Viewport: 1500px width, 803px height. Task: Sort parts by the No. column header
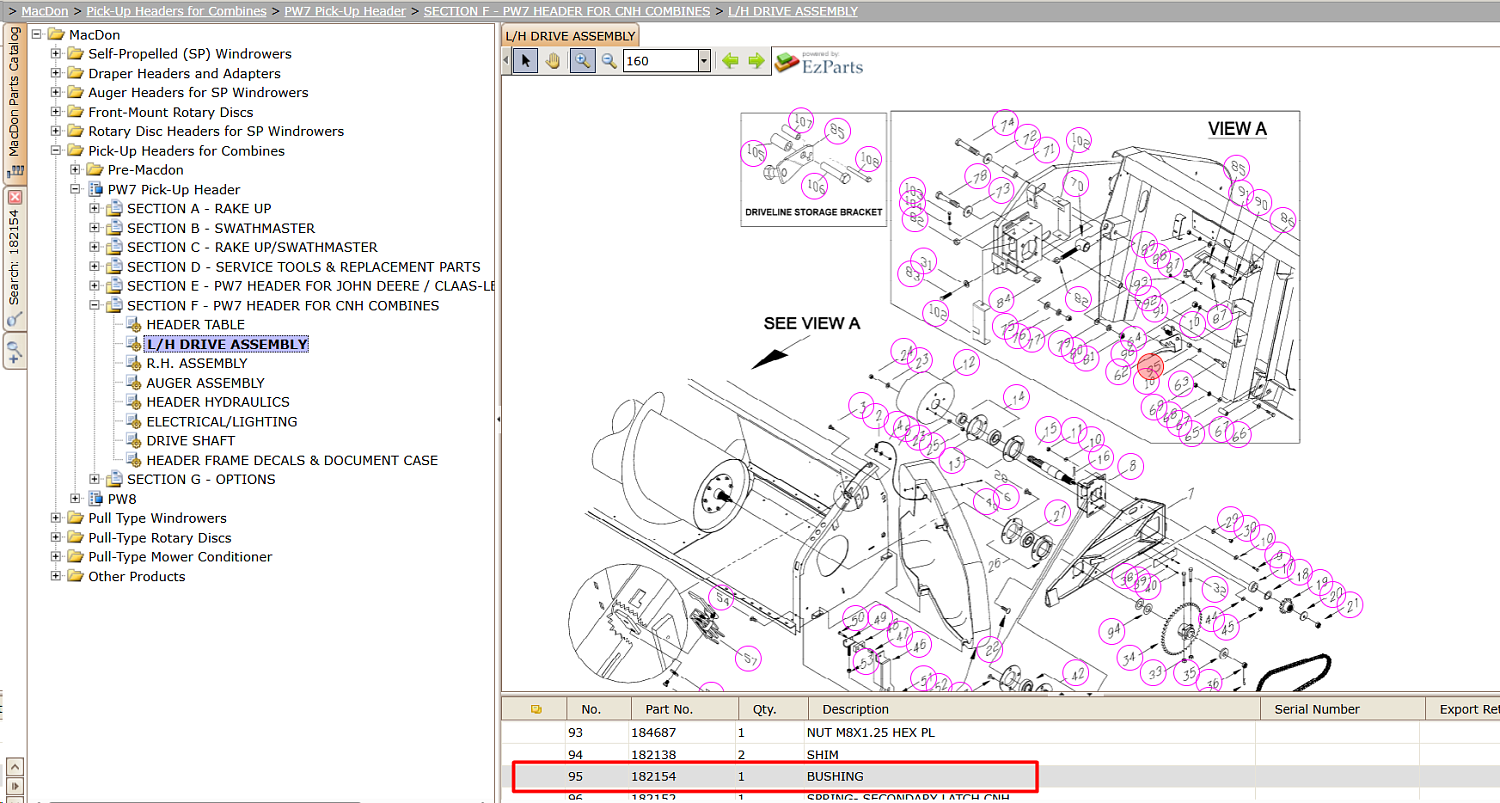coord(599,709)
